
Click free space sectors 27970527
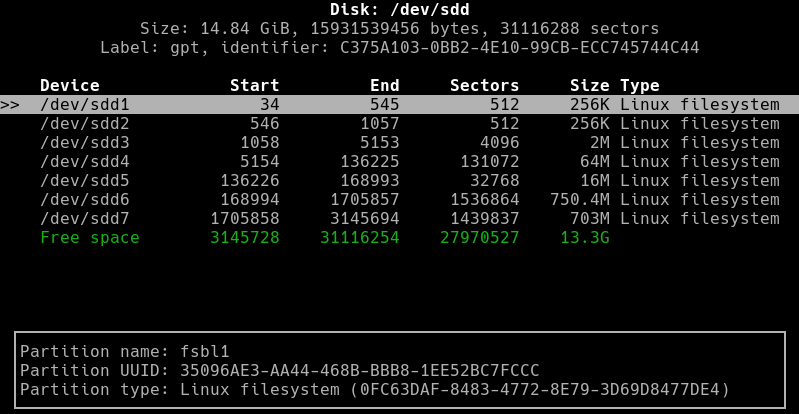click(x=480, y=238)
